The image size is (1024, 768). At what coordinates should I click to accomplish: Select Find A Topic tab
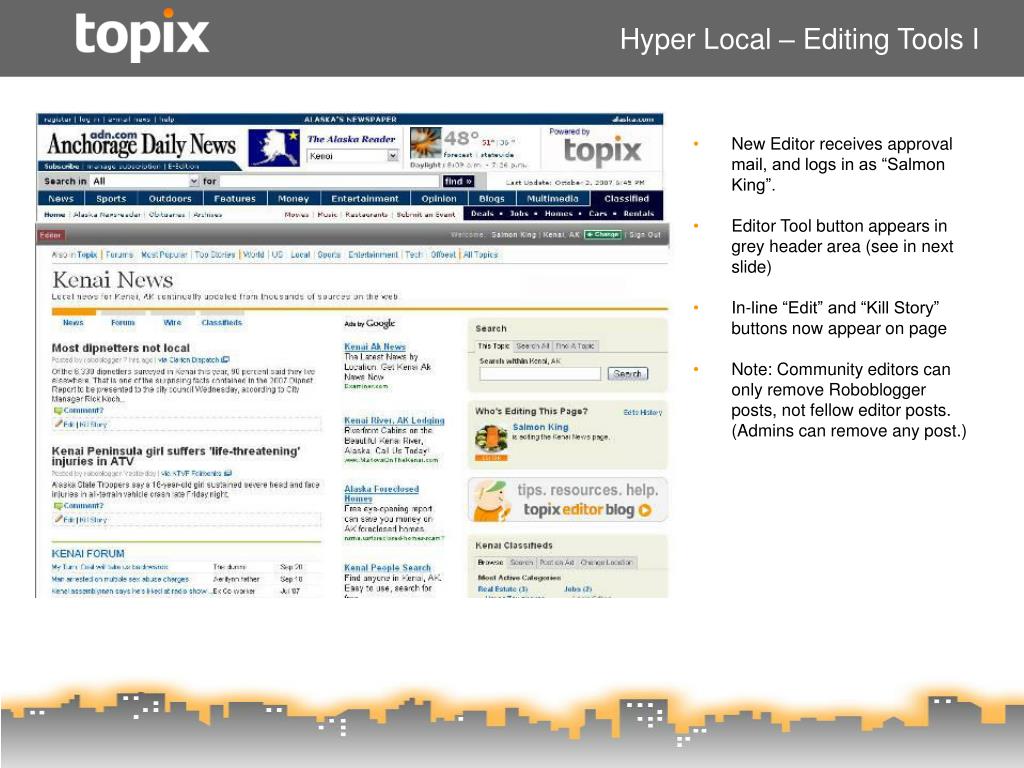[575, 346]
